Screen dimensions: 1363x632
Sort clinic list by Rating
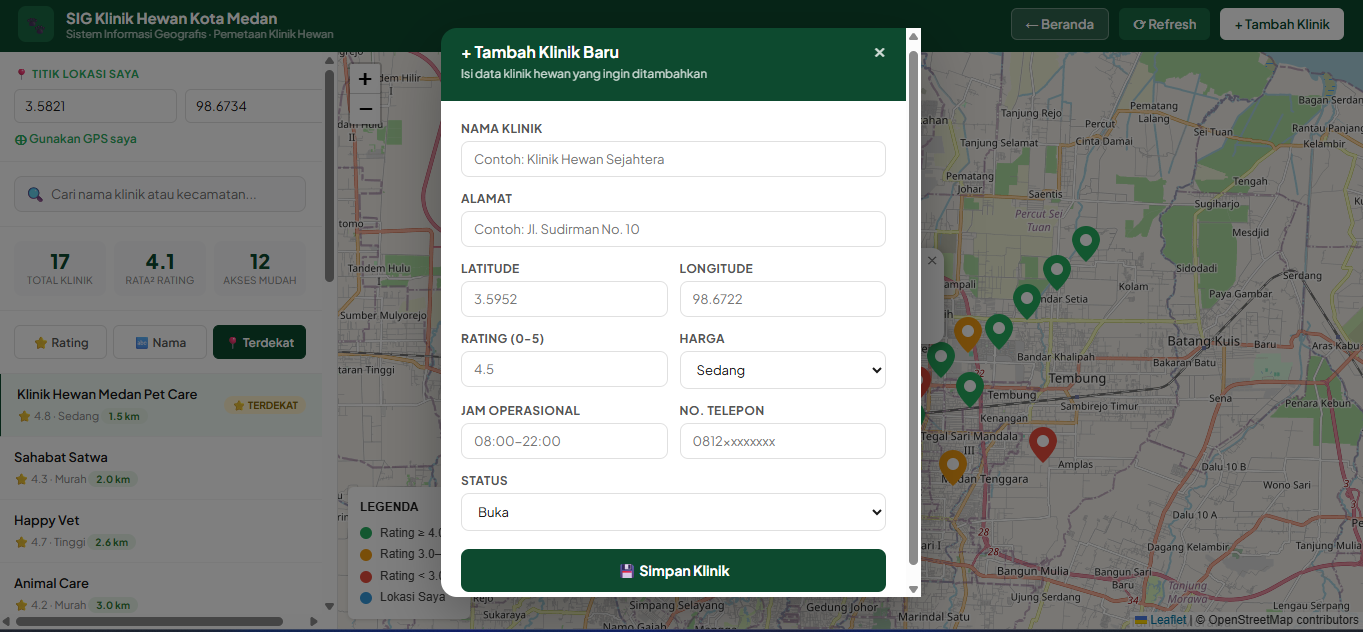(61, 342)
